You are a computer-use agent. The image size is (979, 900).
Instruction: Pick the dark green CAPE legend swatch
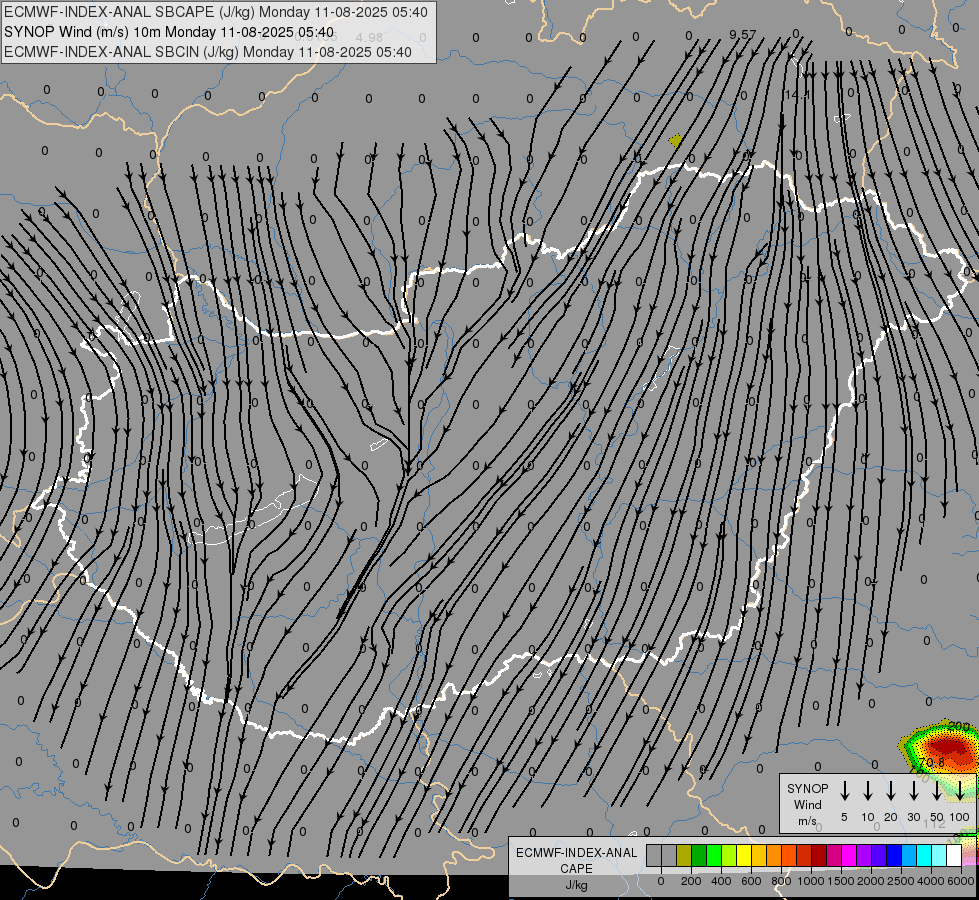(699, 855)
